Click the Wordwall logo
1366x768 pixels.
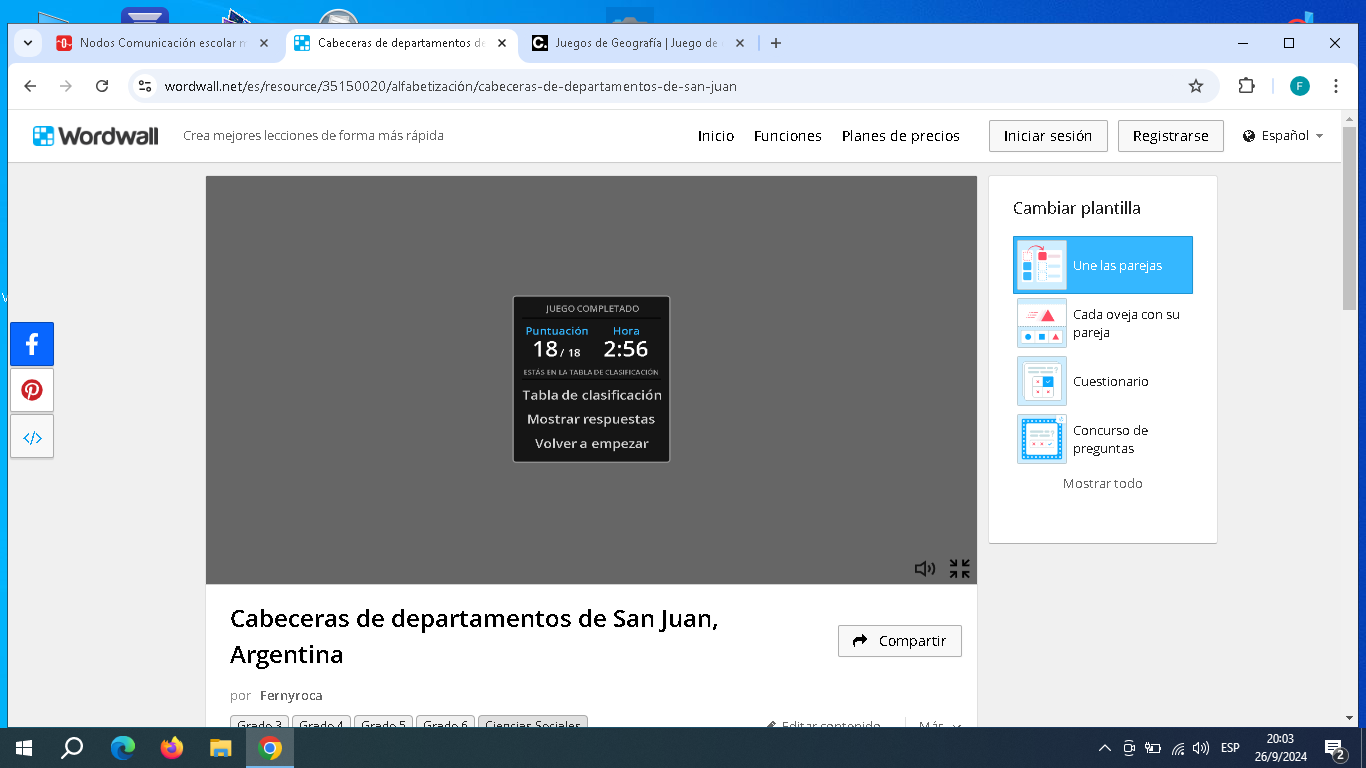96,136
